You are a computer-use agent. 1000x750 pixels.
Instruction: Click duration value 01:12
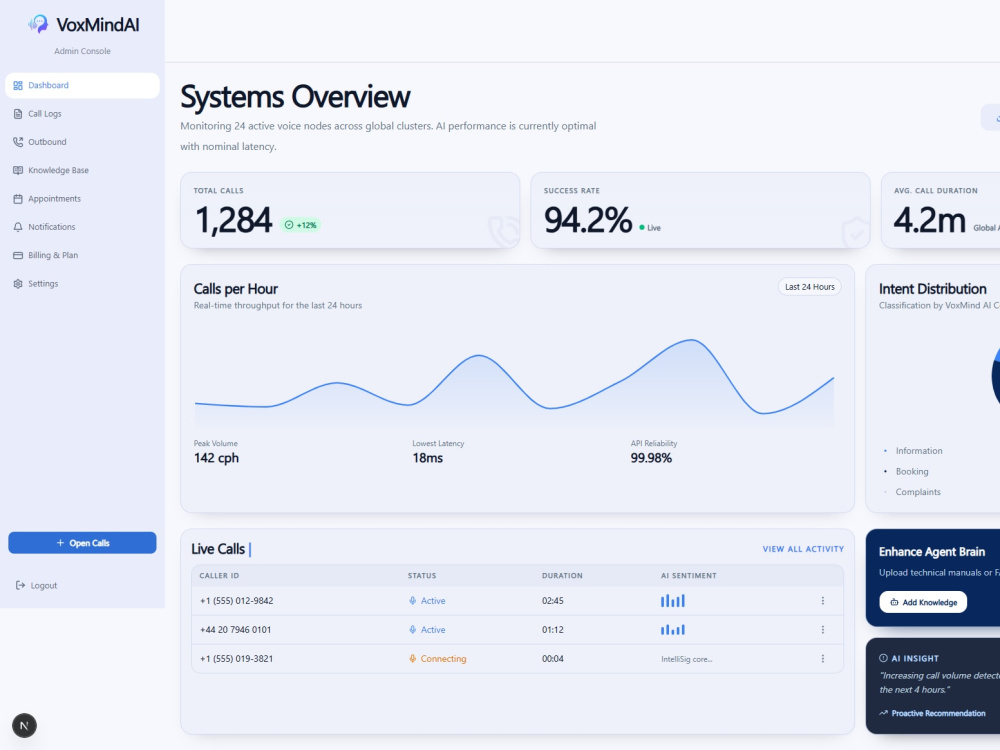(553, 629)
